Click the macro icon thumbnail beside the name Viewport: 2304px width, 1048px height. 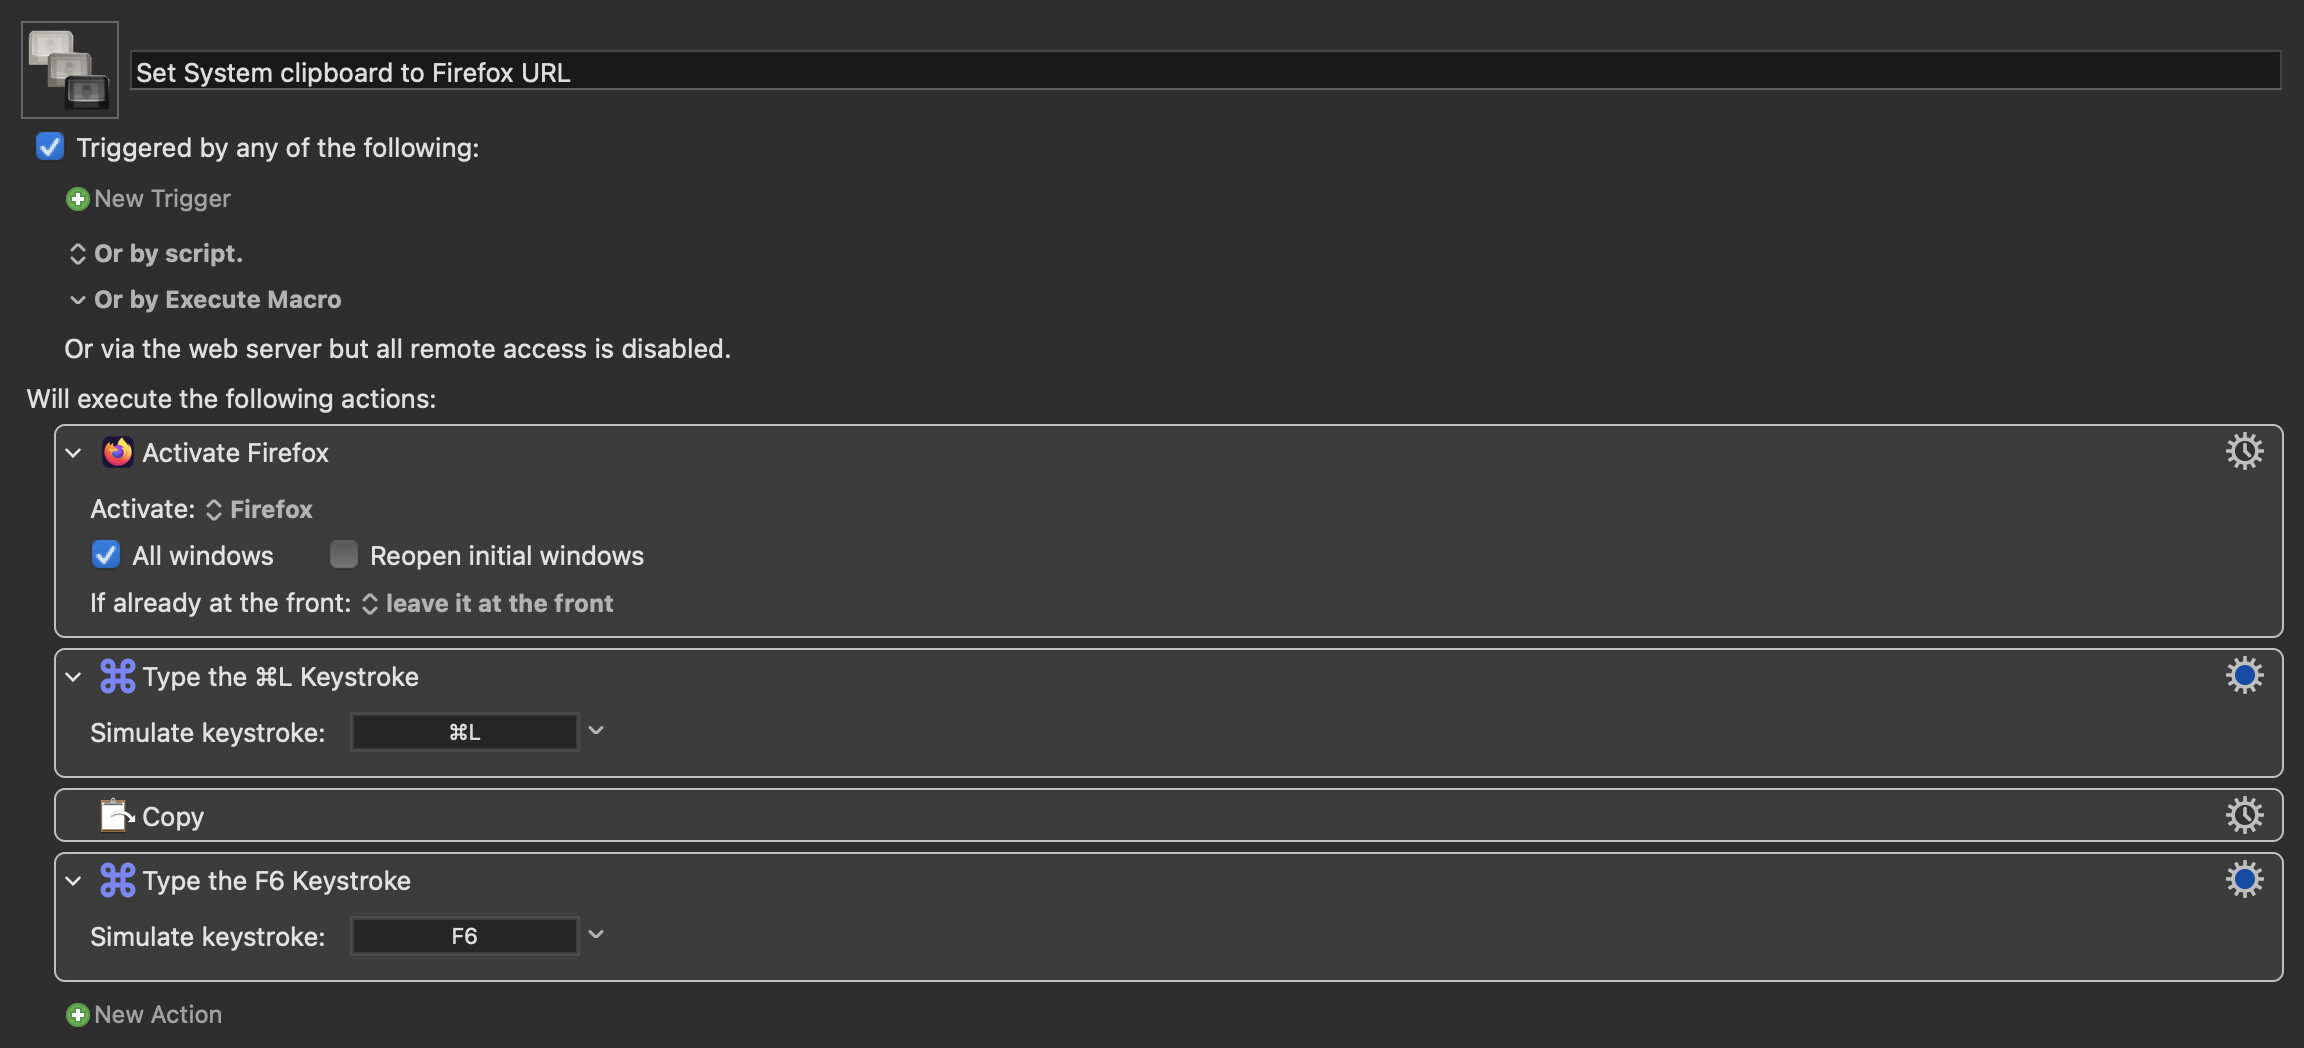70,70
